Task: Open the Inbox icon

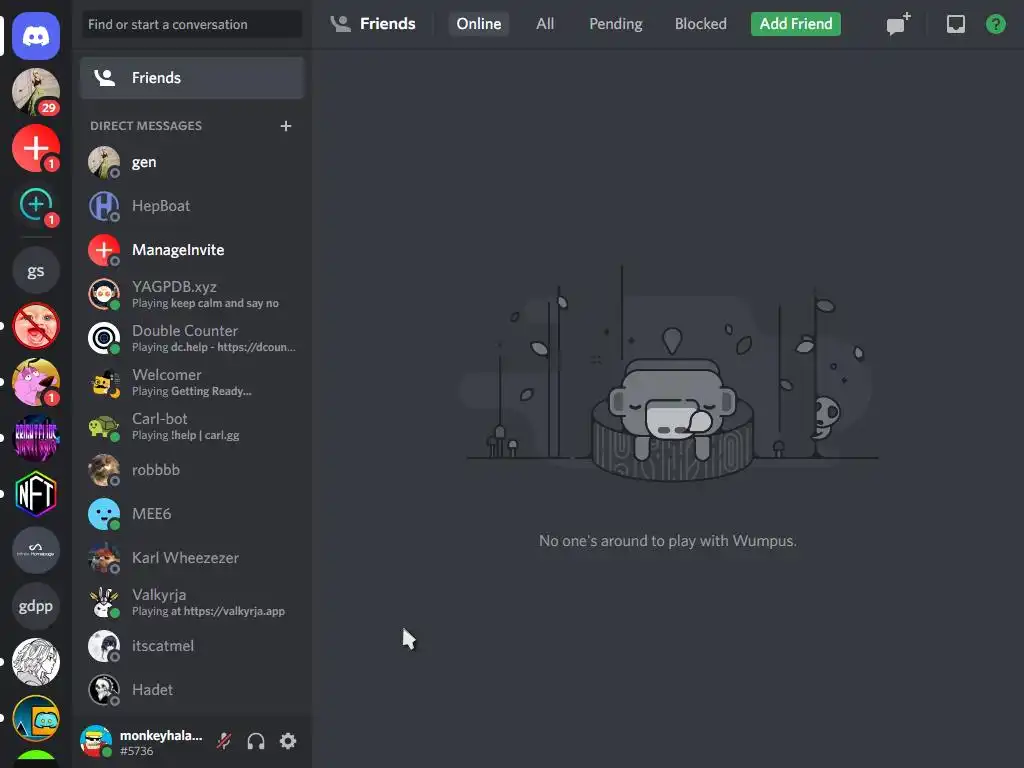Action: [x=955, y=24]
